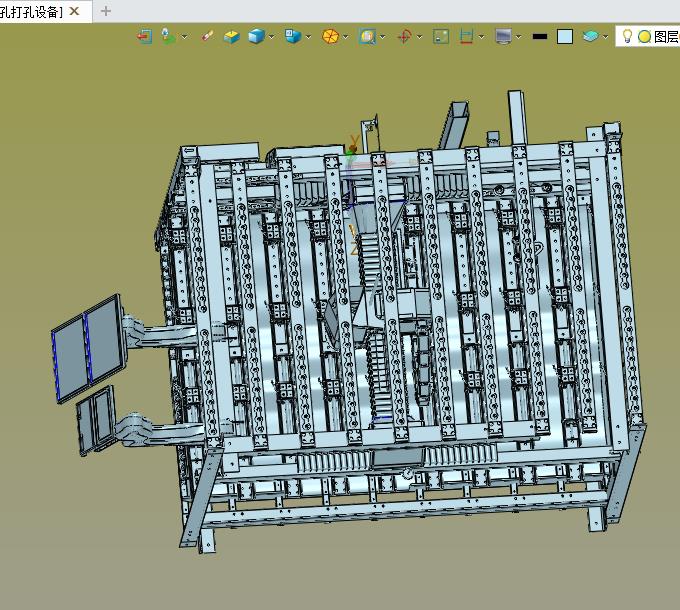Screen dimensions: 680x610
Task: Click the yellow-top section box icon
Action: click(232, 36)
